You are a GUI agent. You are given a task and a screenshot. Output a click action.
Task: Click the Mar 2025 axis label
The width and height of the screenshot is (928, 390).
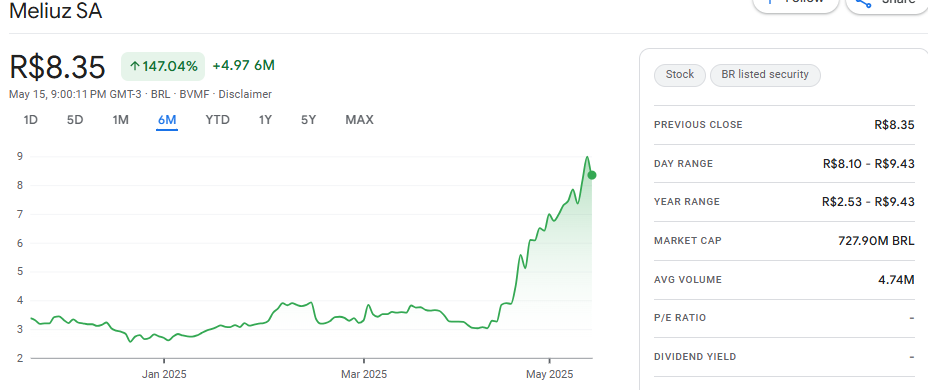click(x=364, y=375)
